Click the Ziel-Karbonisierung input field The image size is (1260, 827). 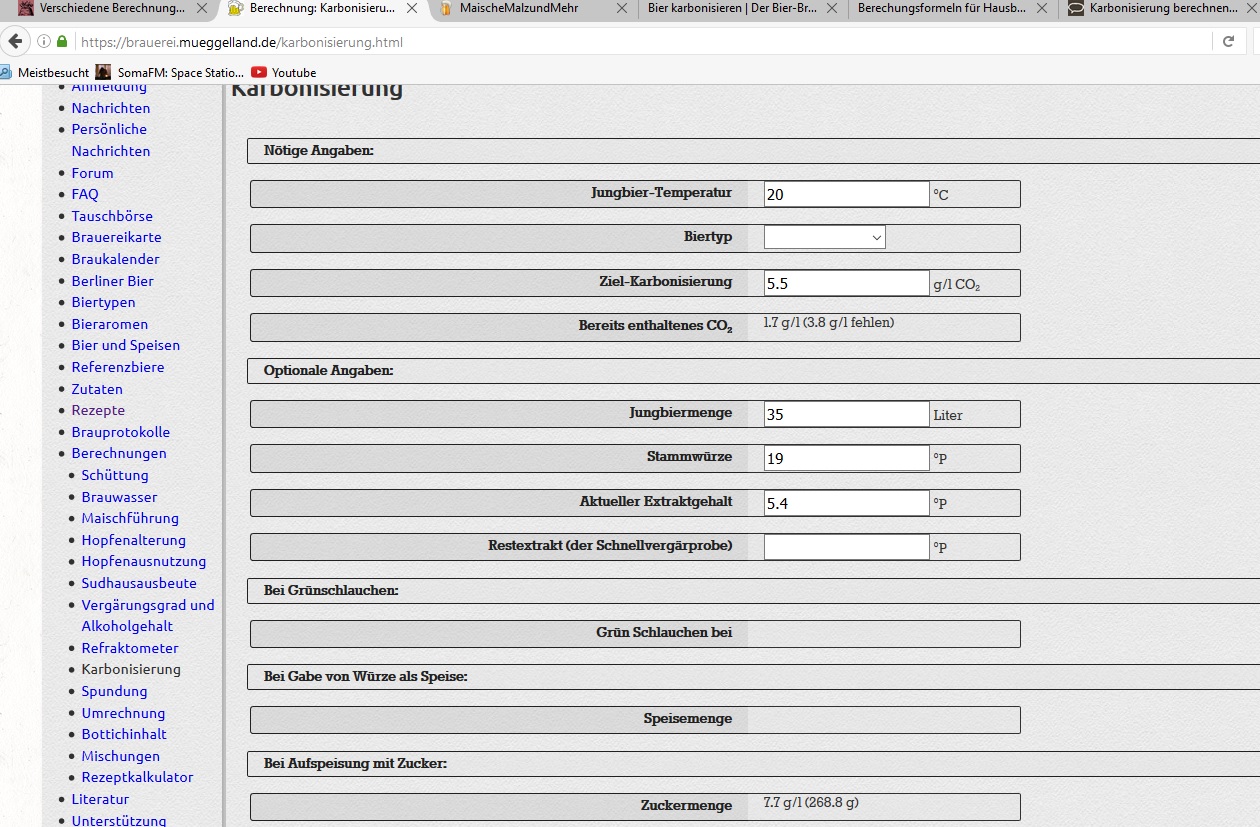(846, 283)
